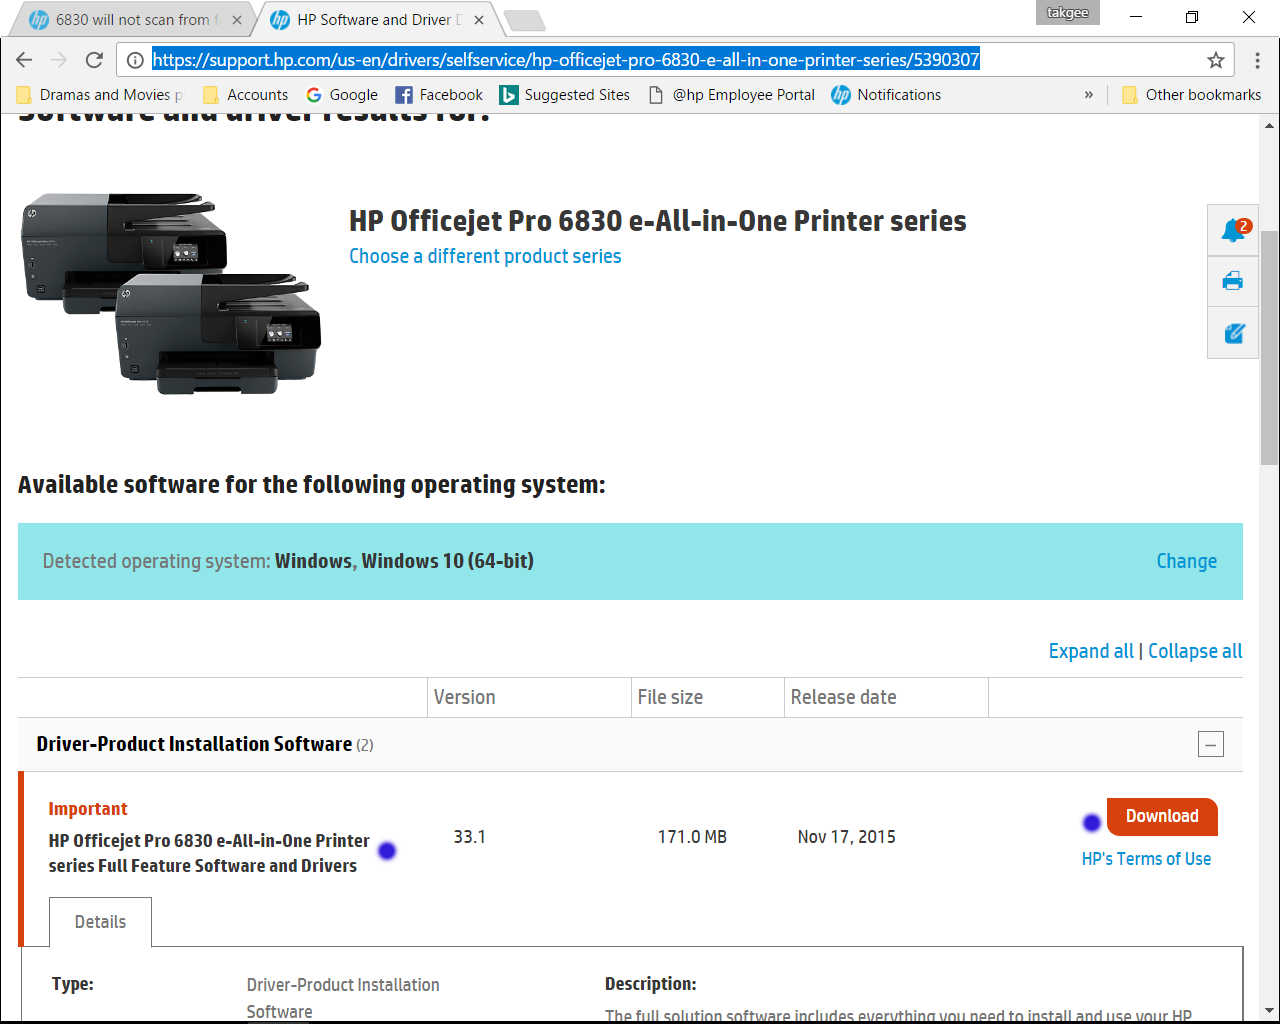Open the Facebook bookmark
The width and height of the screenshot is (1280, 1024).
coord(439,95)
